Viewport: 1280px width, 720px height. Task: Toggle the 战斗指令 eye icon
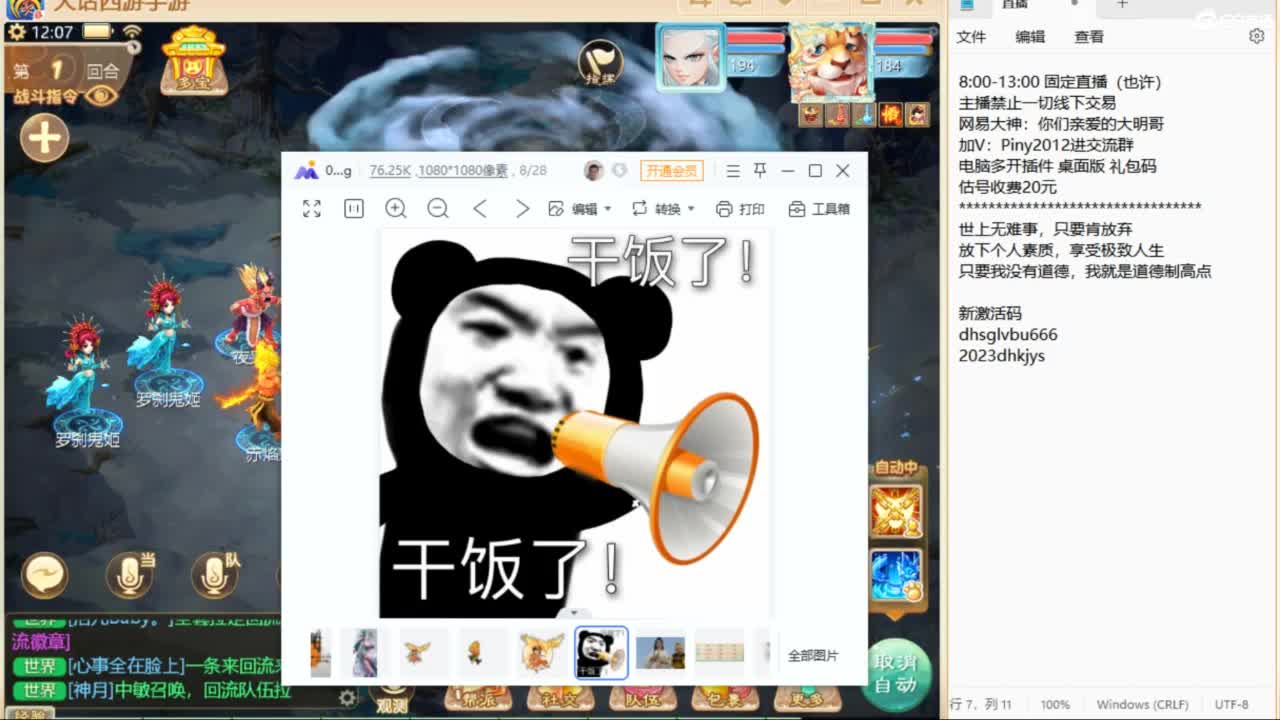(100, 96)
